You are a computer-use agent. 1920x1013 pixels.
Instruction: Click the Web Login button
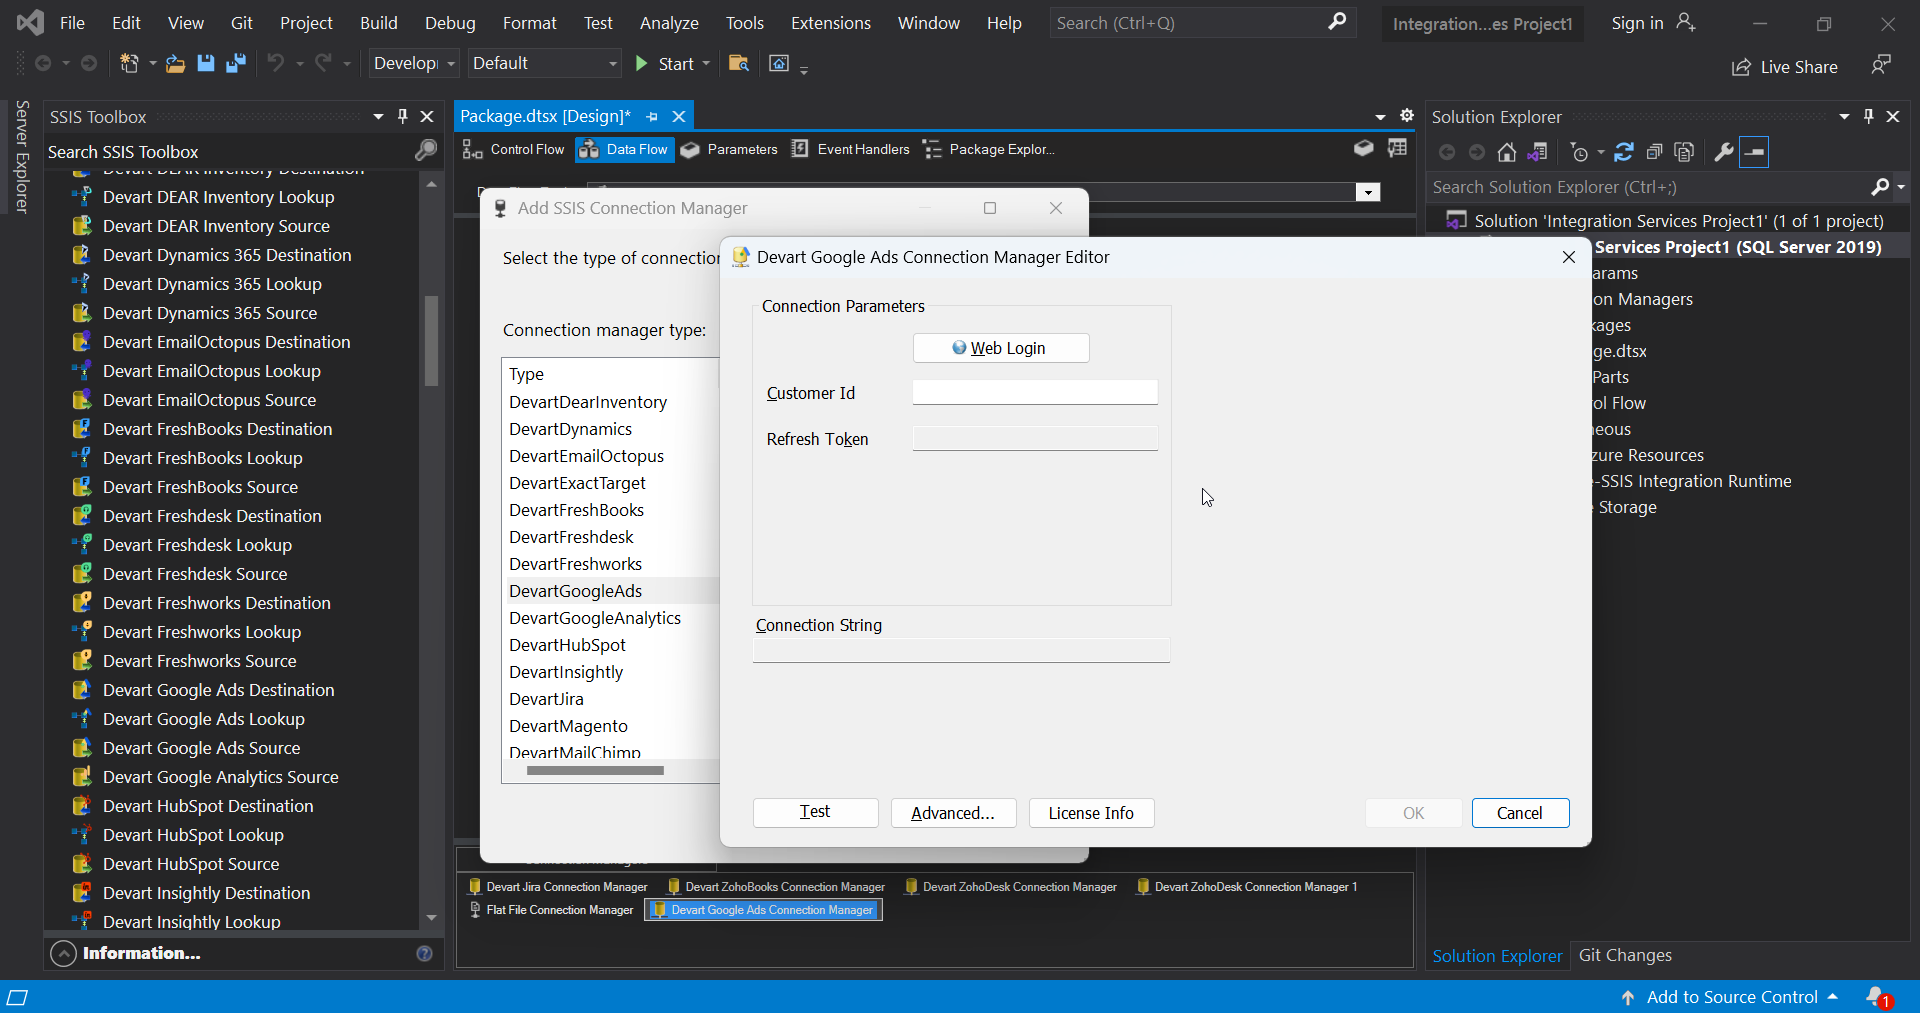tap(1000, 348)
